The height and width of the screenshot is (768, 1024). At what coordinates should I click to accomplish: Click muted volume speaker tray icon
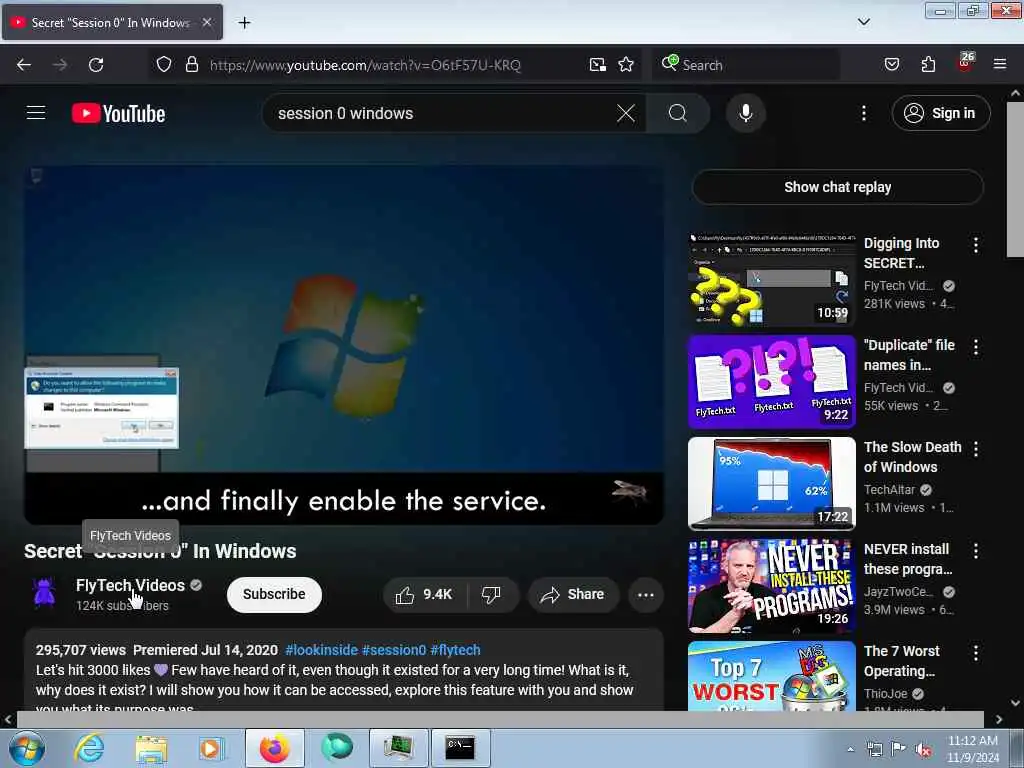923,750
